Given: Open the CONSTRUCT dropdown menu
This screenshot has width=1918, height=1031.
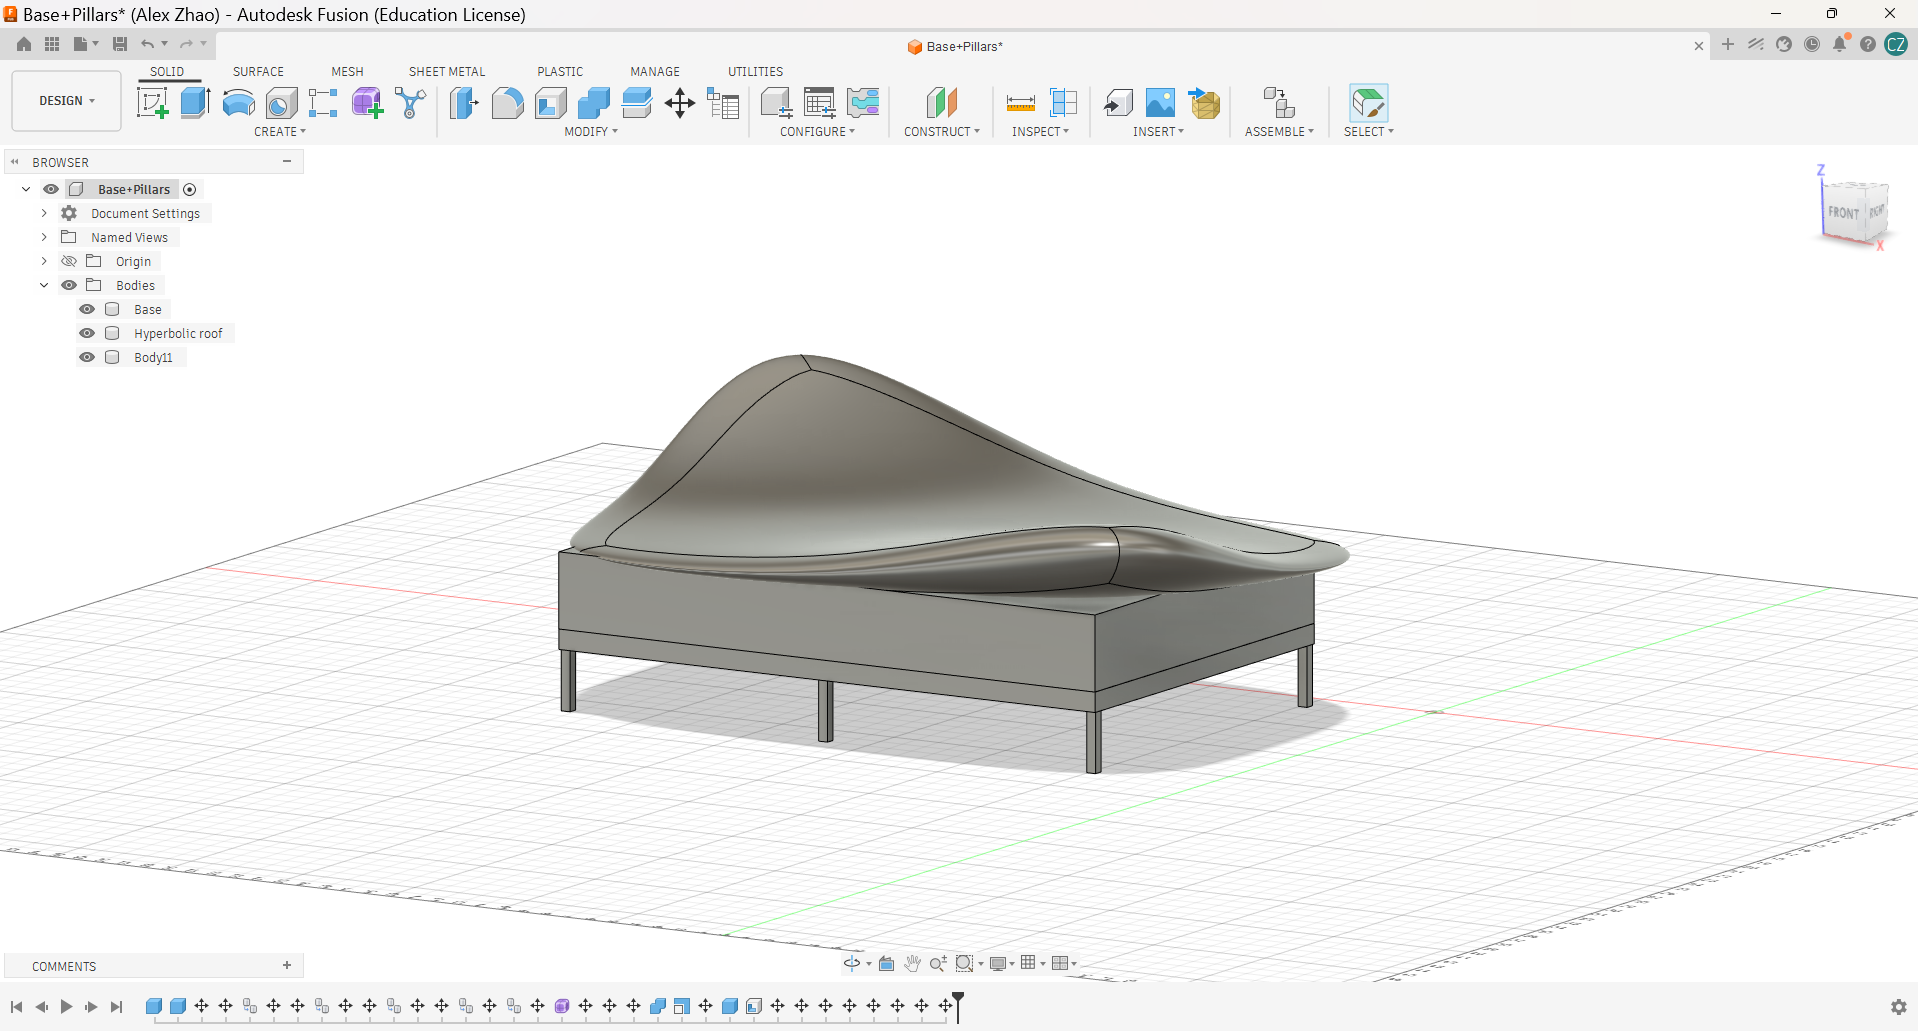Looking at the screenshot, I should click(942, 132).
